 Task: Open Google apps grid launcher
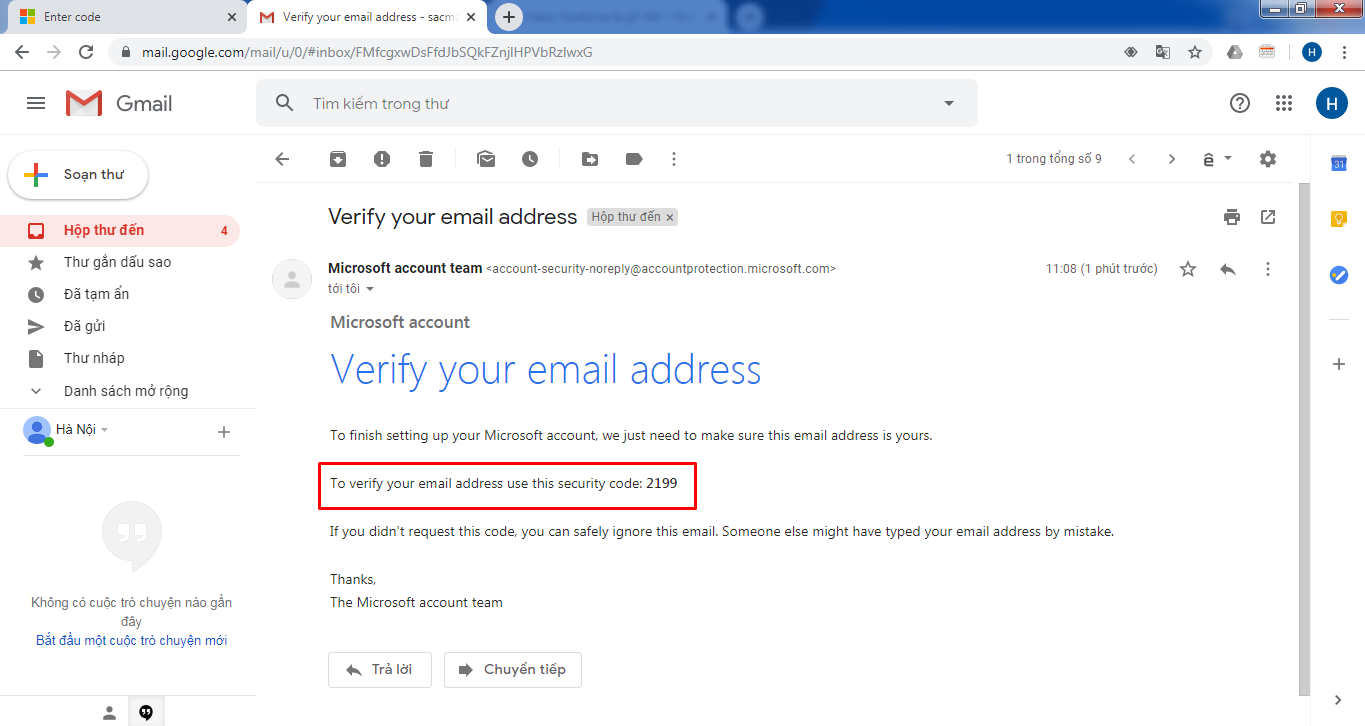(x=1284, y=103)
